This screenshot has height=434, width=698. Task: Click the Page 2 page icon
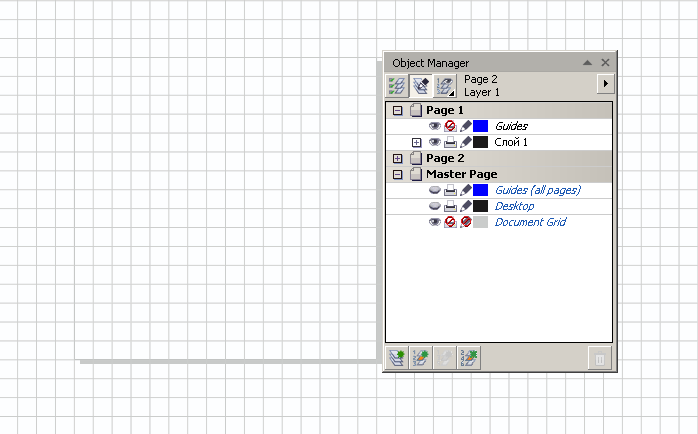[416, 158]
